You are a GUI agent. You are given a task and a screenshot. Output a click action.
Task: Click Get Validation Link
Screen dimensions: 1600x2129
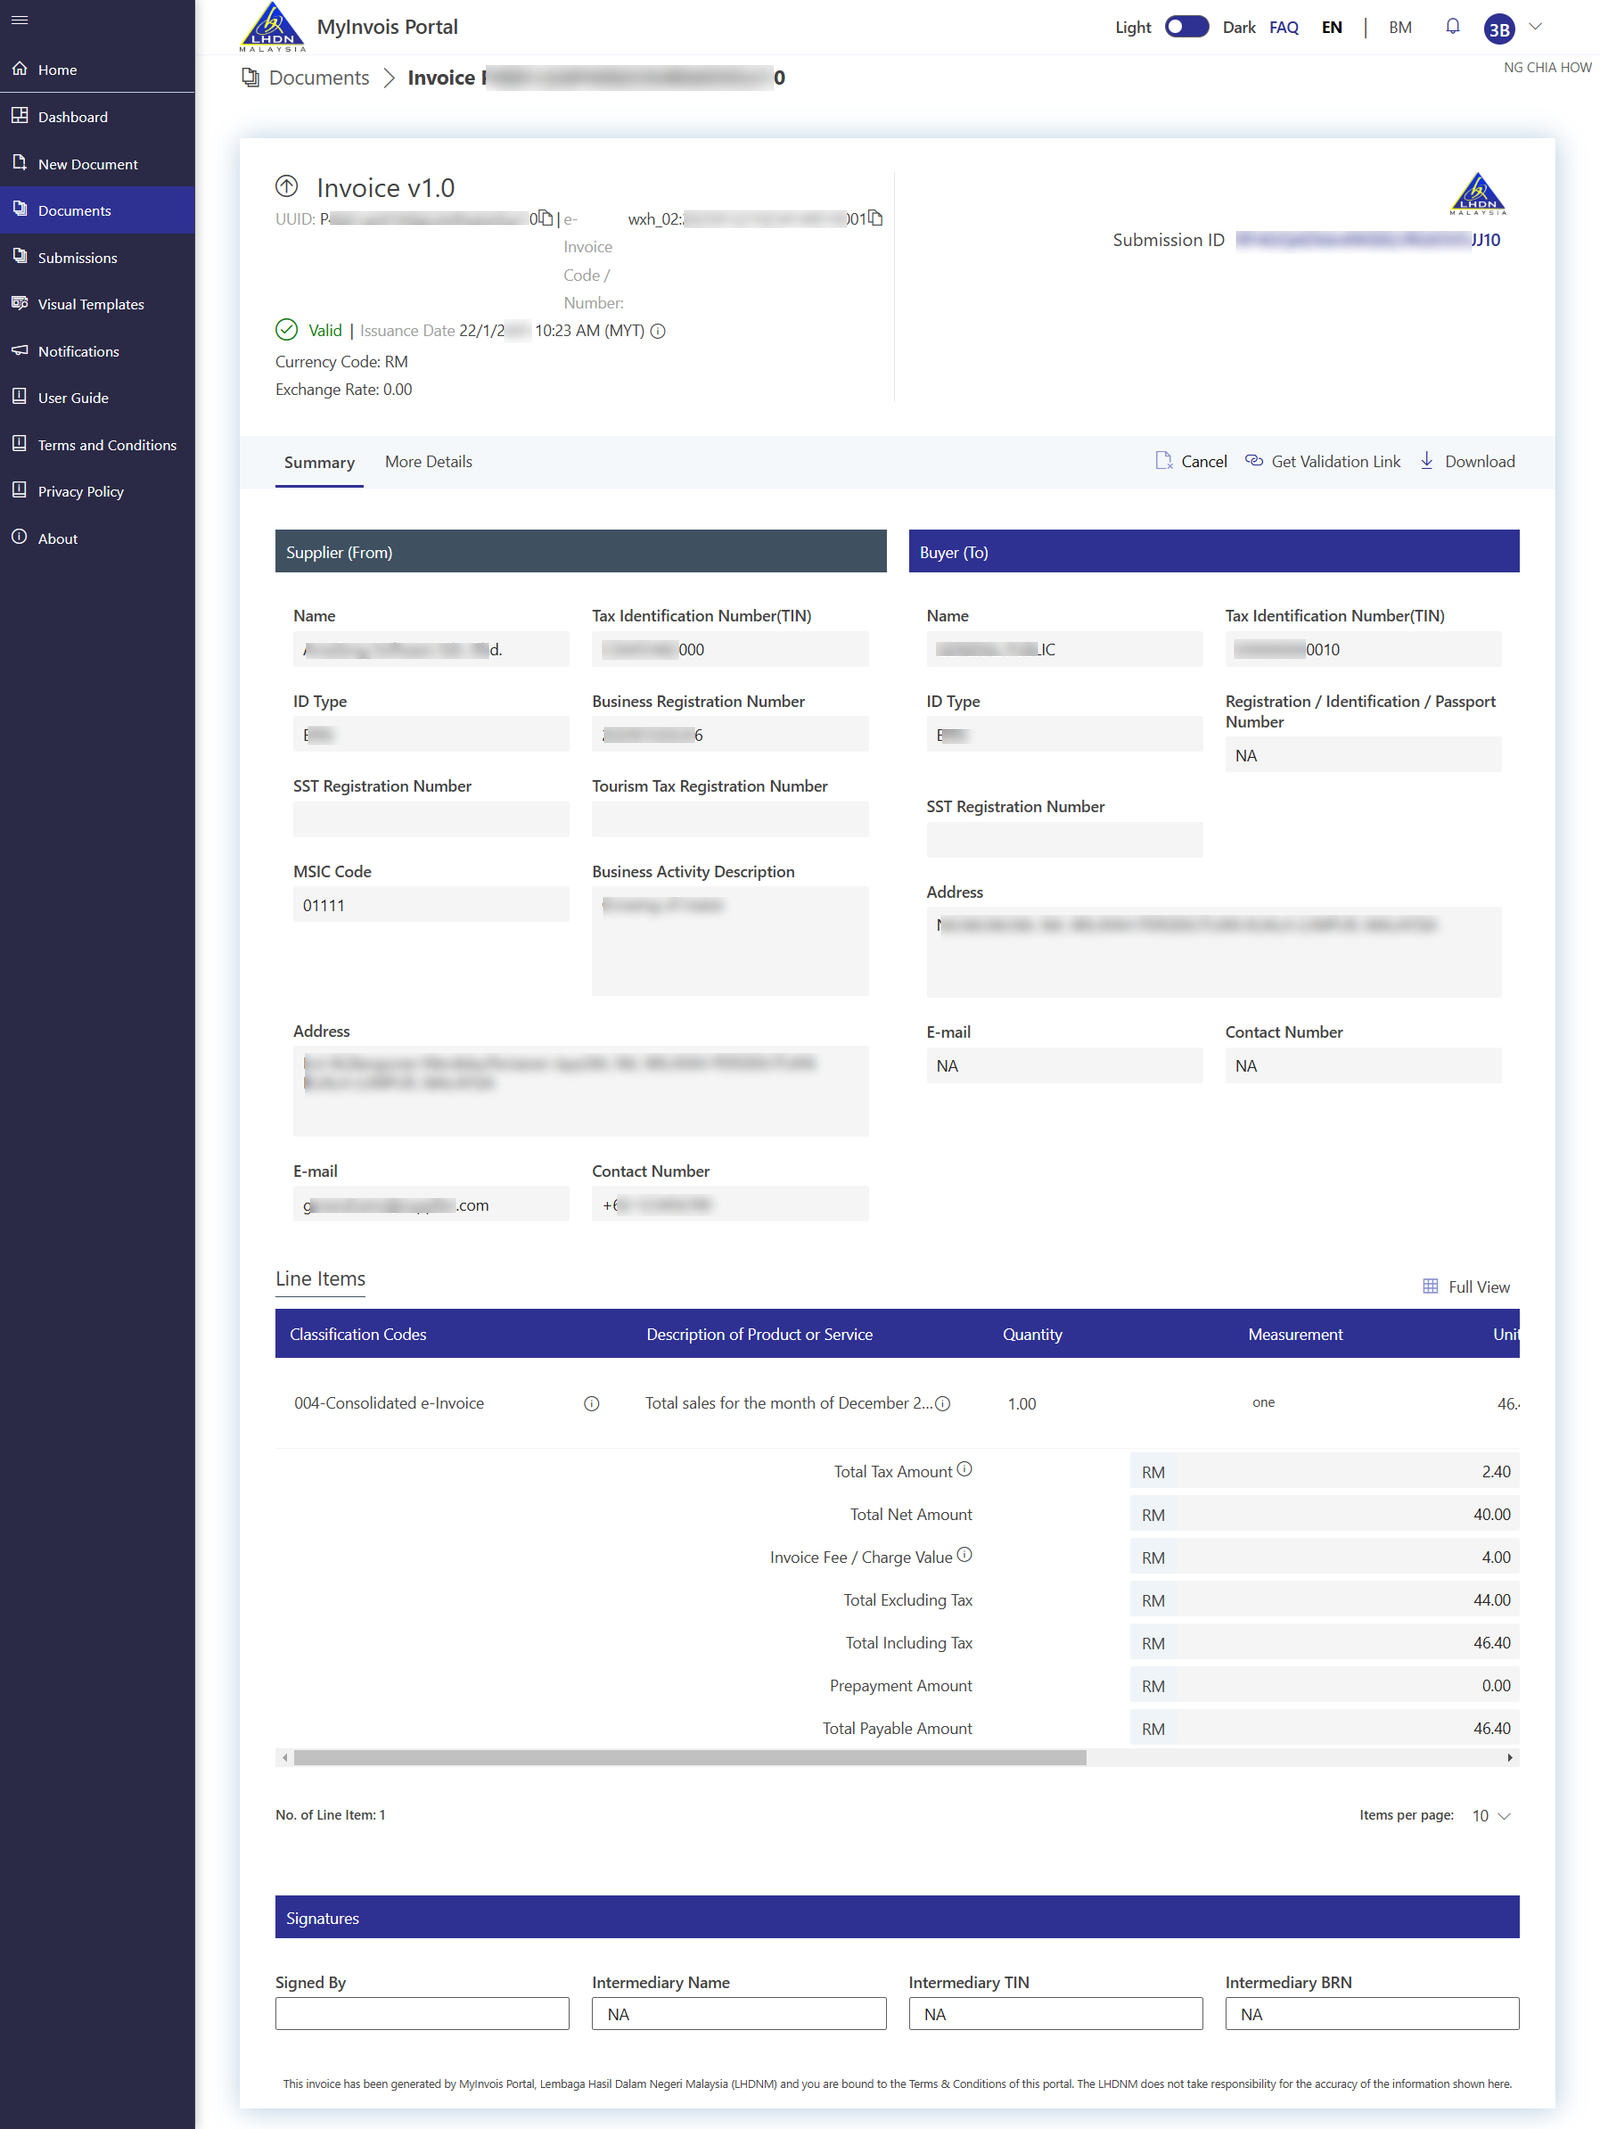point(1322,461)
